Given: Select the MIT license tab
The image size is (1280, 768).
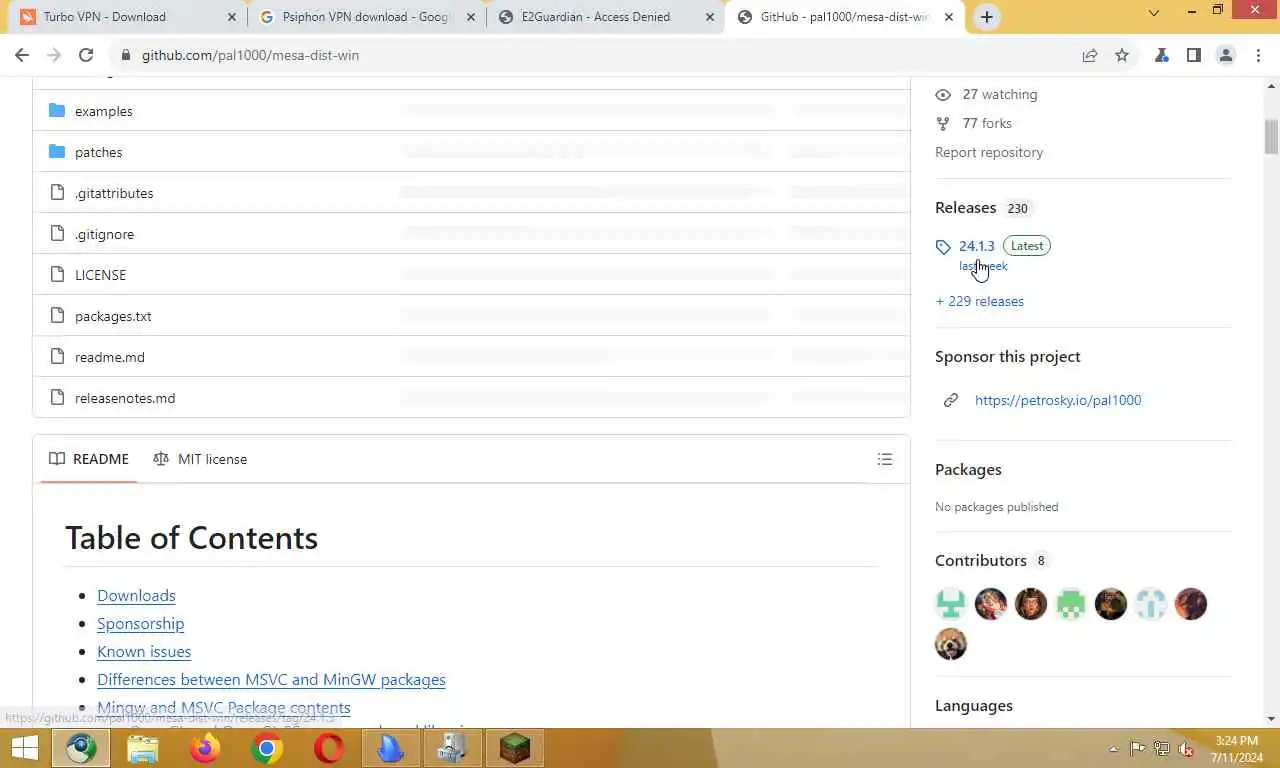Looking at the screenshot, I should 200,459.
